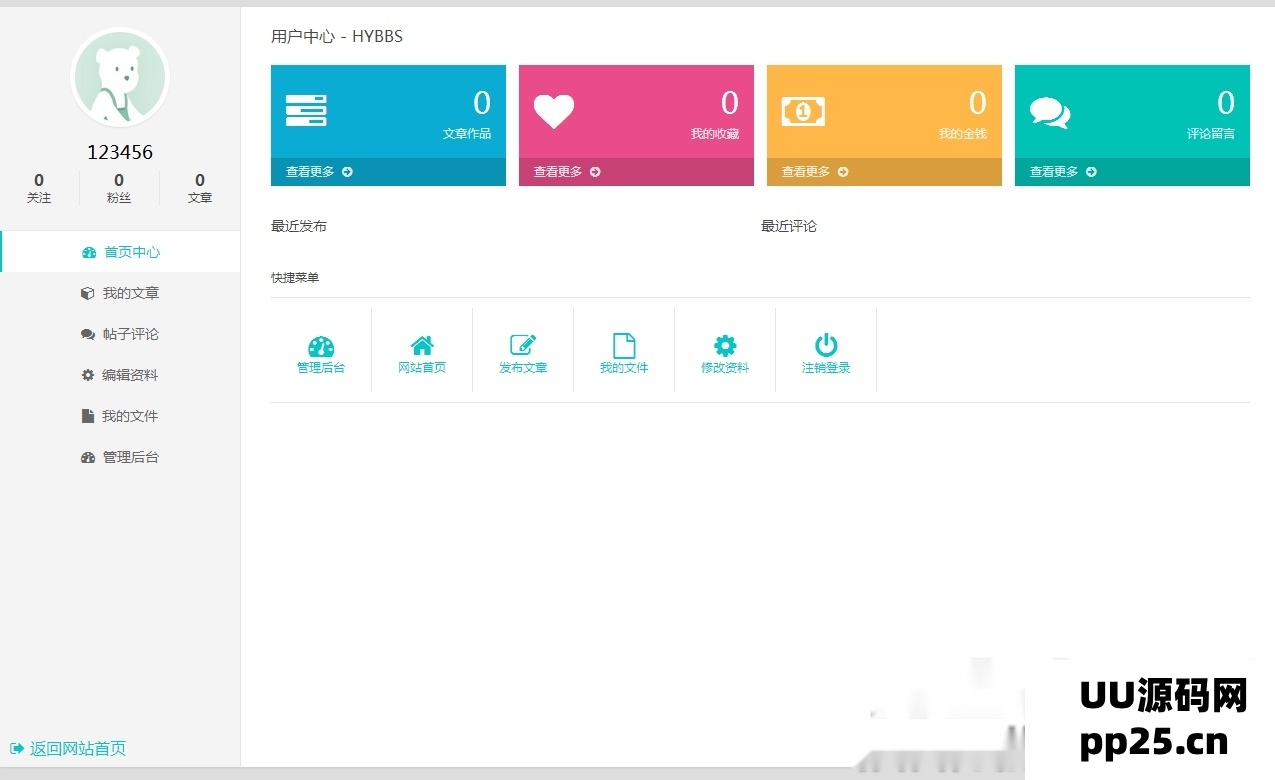Click the 粉丝 counter
Image resolution: width=1275 pixels, height=780 pixels.
click(x=119, y=188)
